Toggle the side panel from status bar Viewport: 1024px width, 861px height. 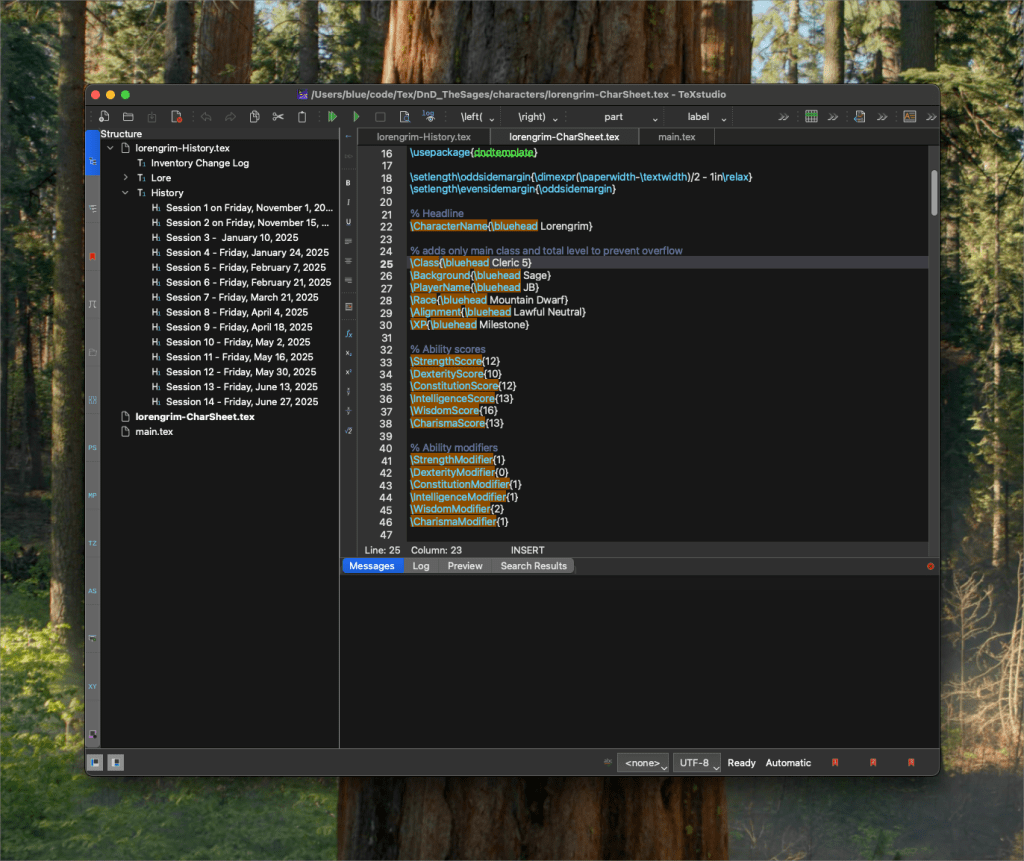click(x=95, y=763)
